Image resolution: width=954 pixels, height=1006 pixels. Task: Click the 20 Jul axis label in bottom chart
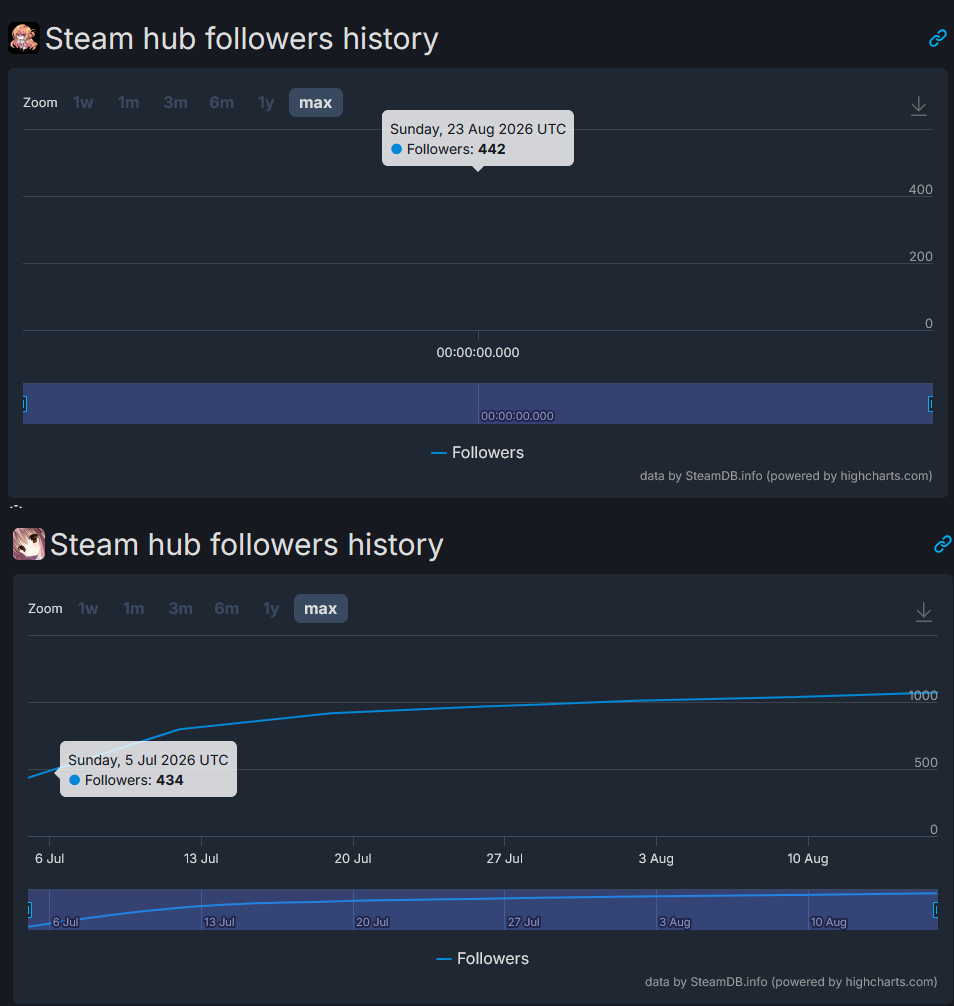coord(353,858)
